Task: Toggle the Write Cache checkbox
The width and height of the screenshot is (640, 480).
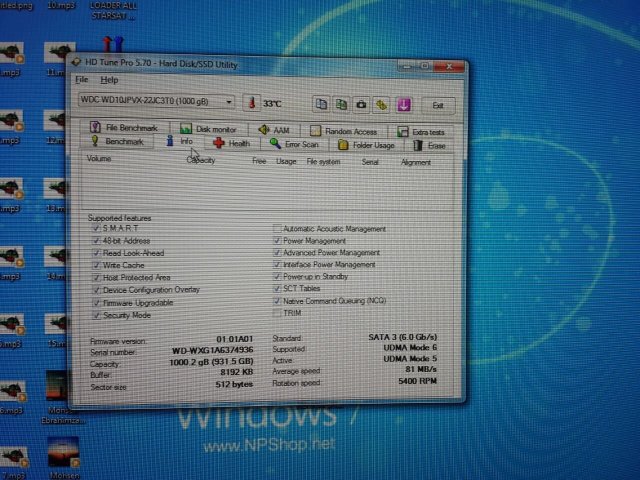Action: (95, 265)
